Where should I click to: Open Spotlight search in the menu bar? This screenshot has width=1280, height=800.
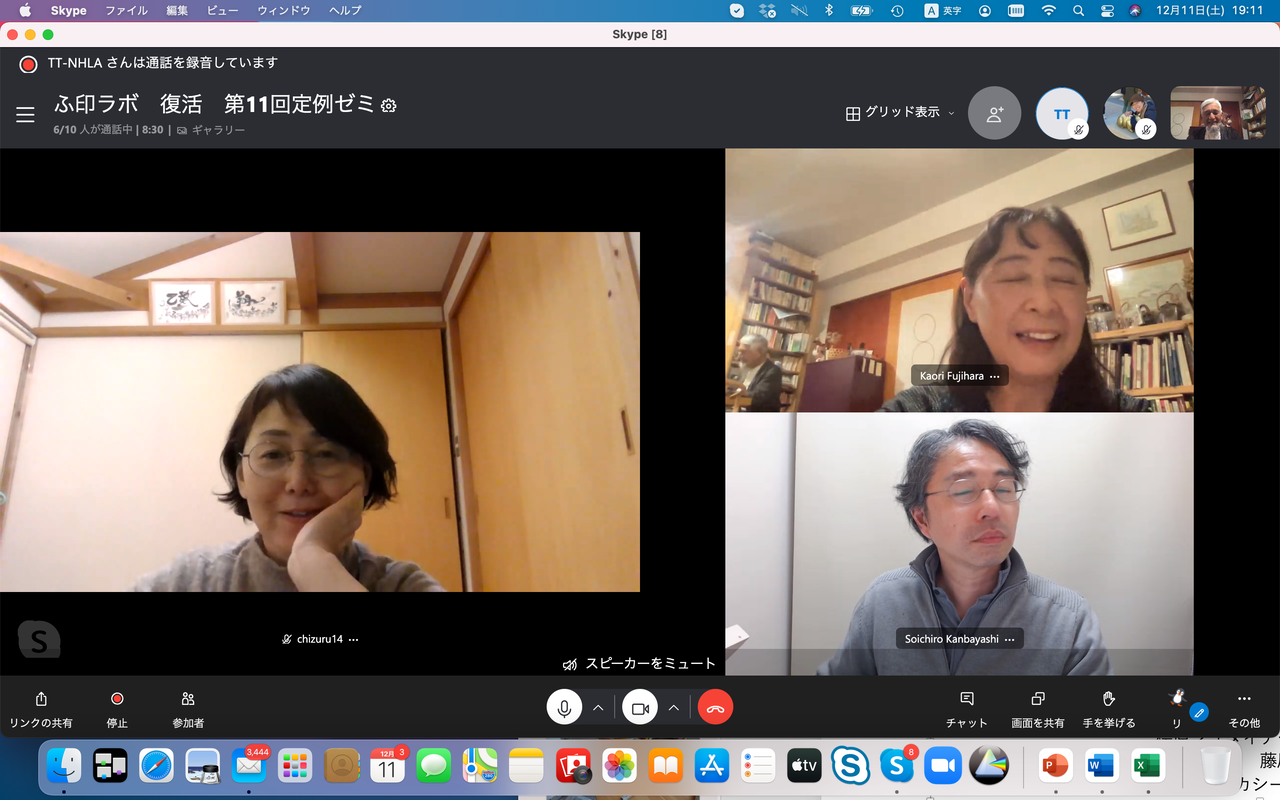[1078, 11]
